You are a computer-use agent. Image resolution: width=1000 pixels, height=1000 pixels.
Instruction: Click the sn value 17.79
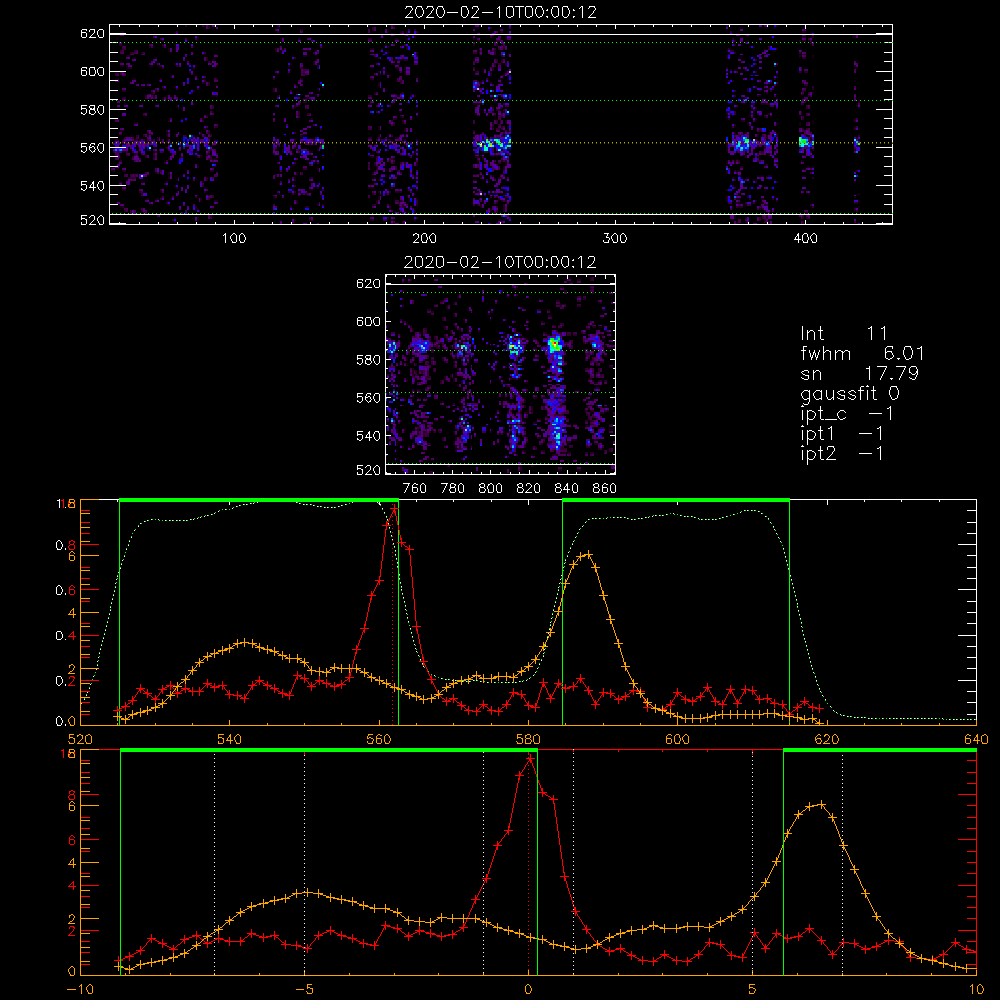pos(892,373)
